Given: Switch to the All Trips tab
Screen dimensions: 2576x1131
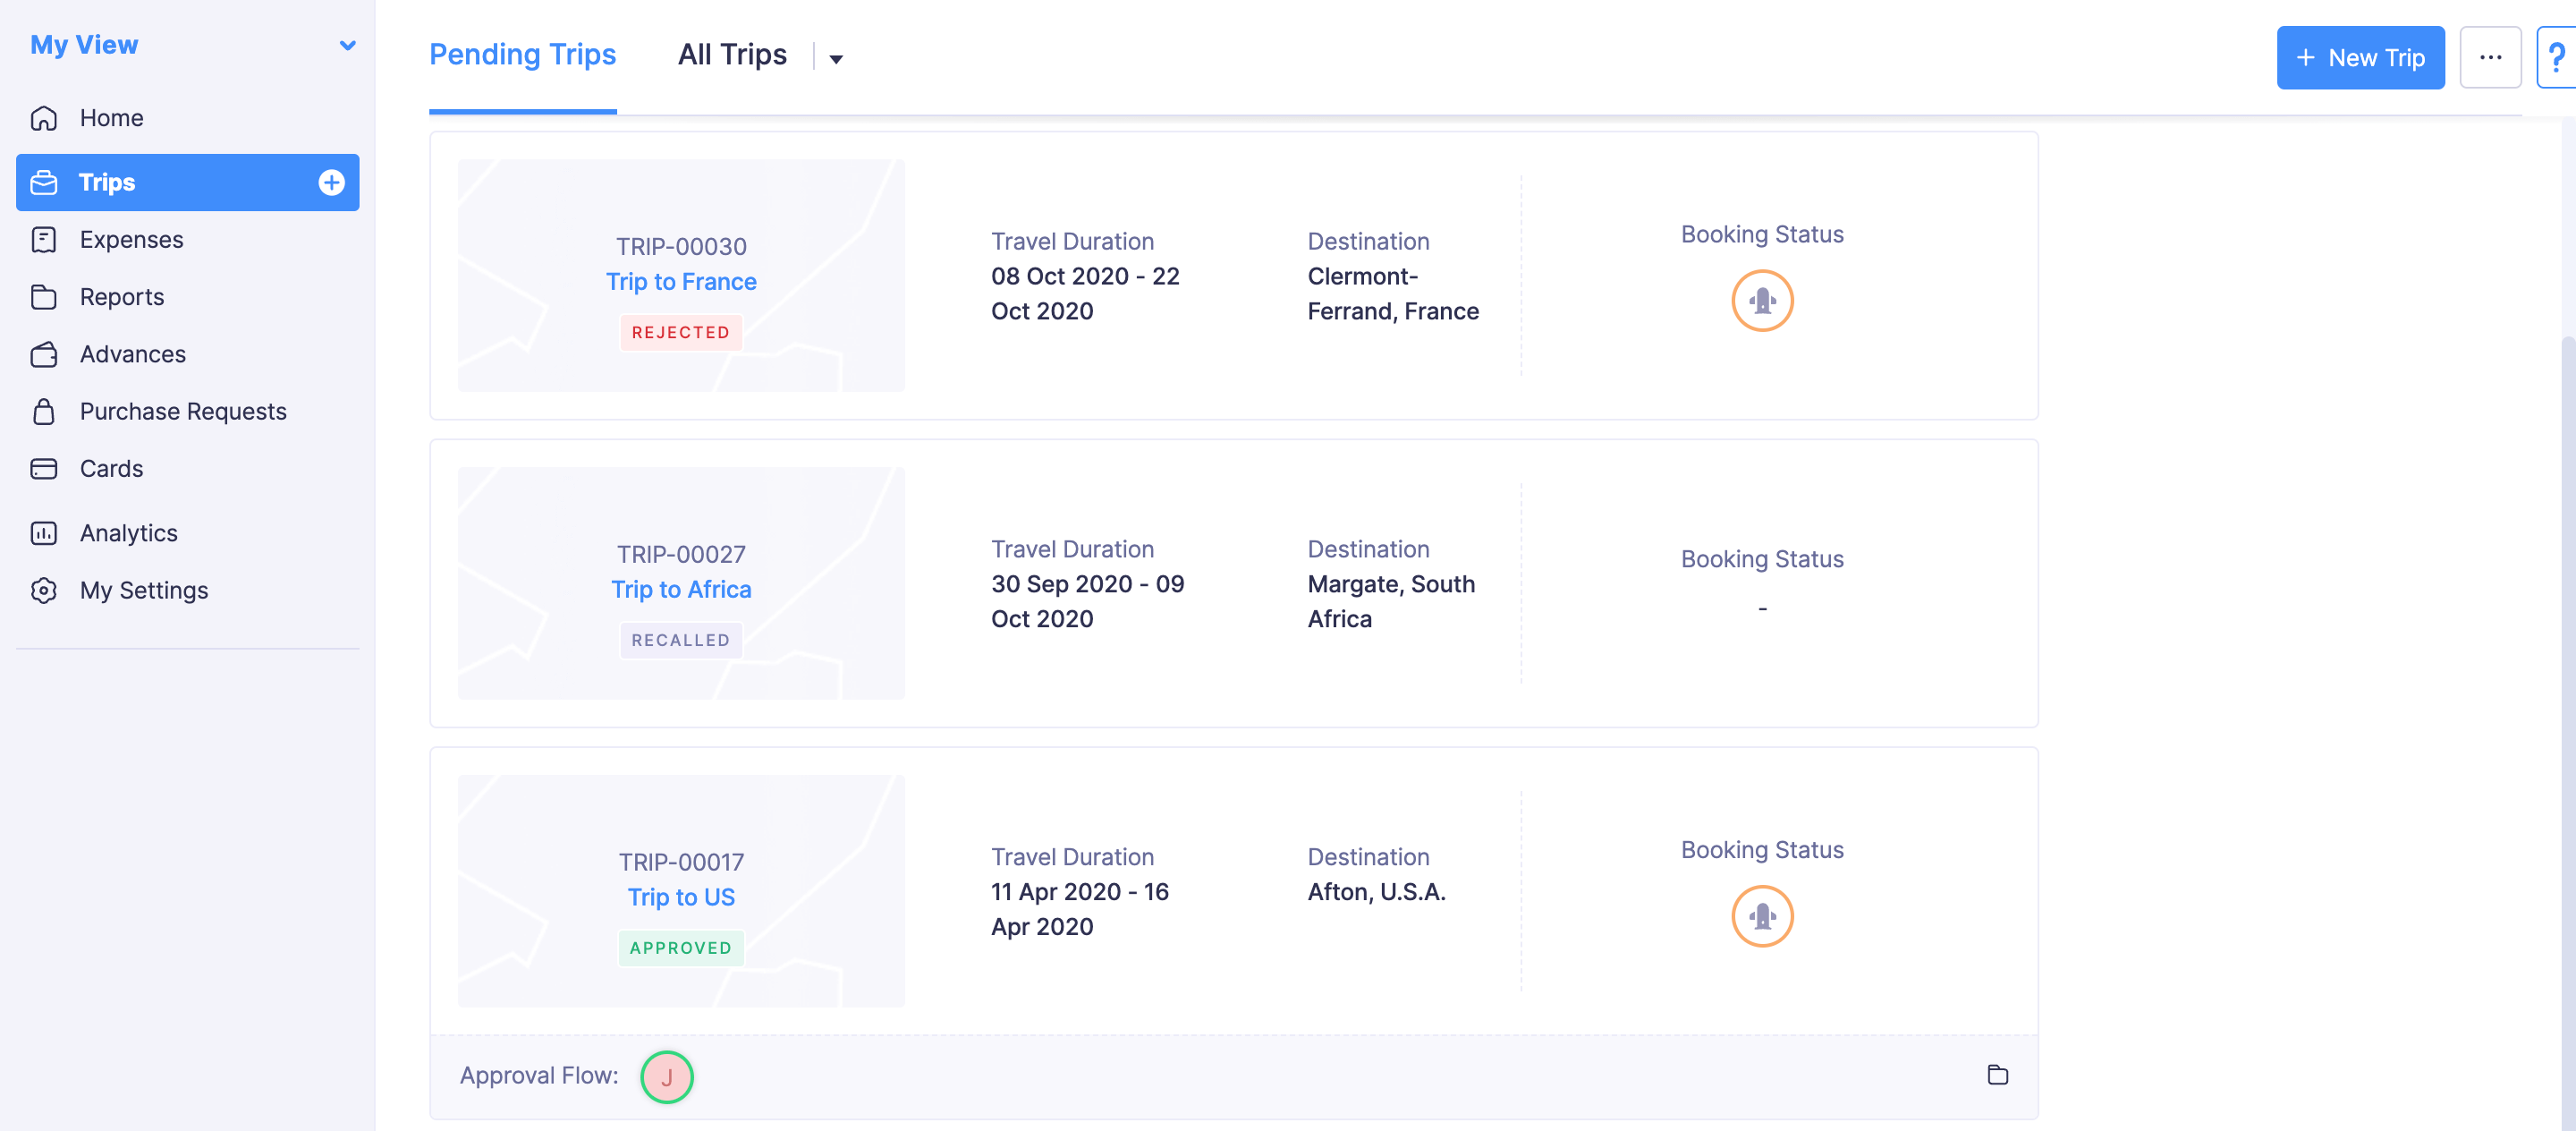Looking at the screenshot, I should 732,54.
